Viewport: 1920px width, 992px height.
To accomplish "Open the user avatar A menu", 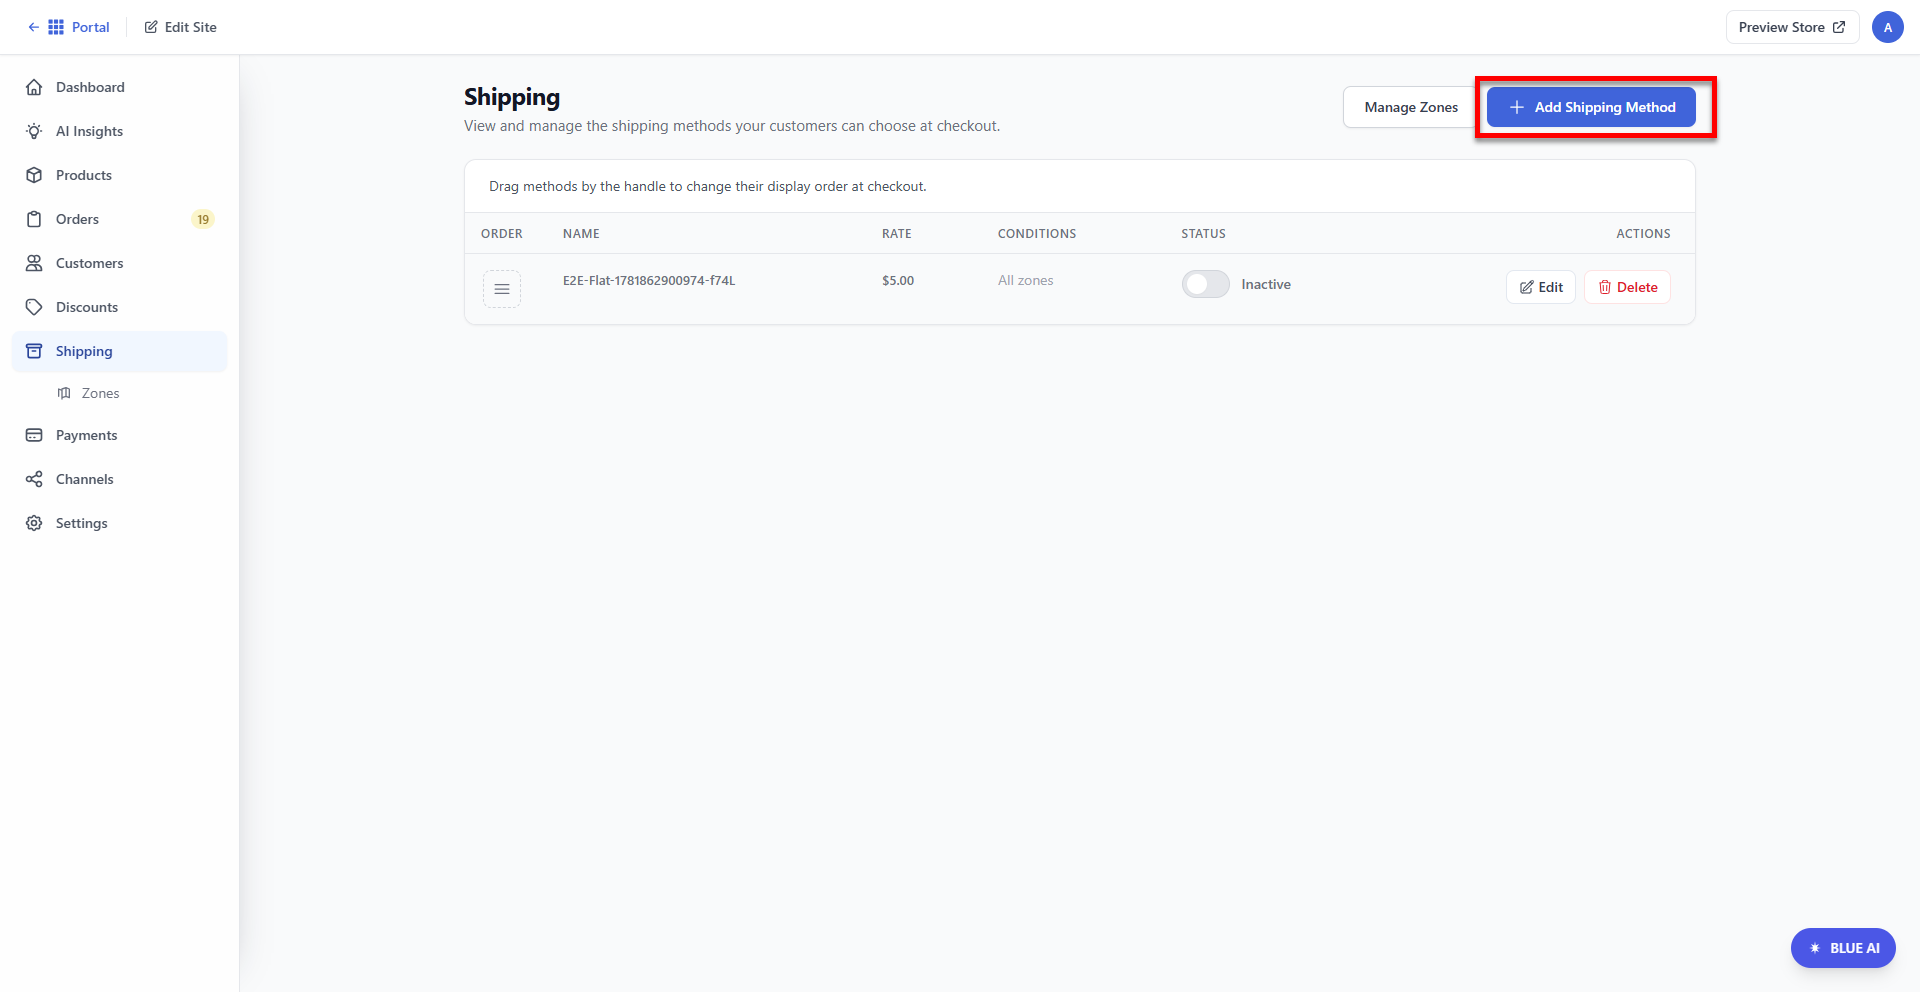I will [1888, 27].
